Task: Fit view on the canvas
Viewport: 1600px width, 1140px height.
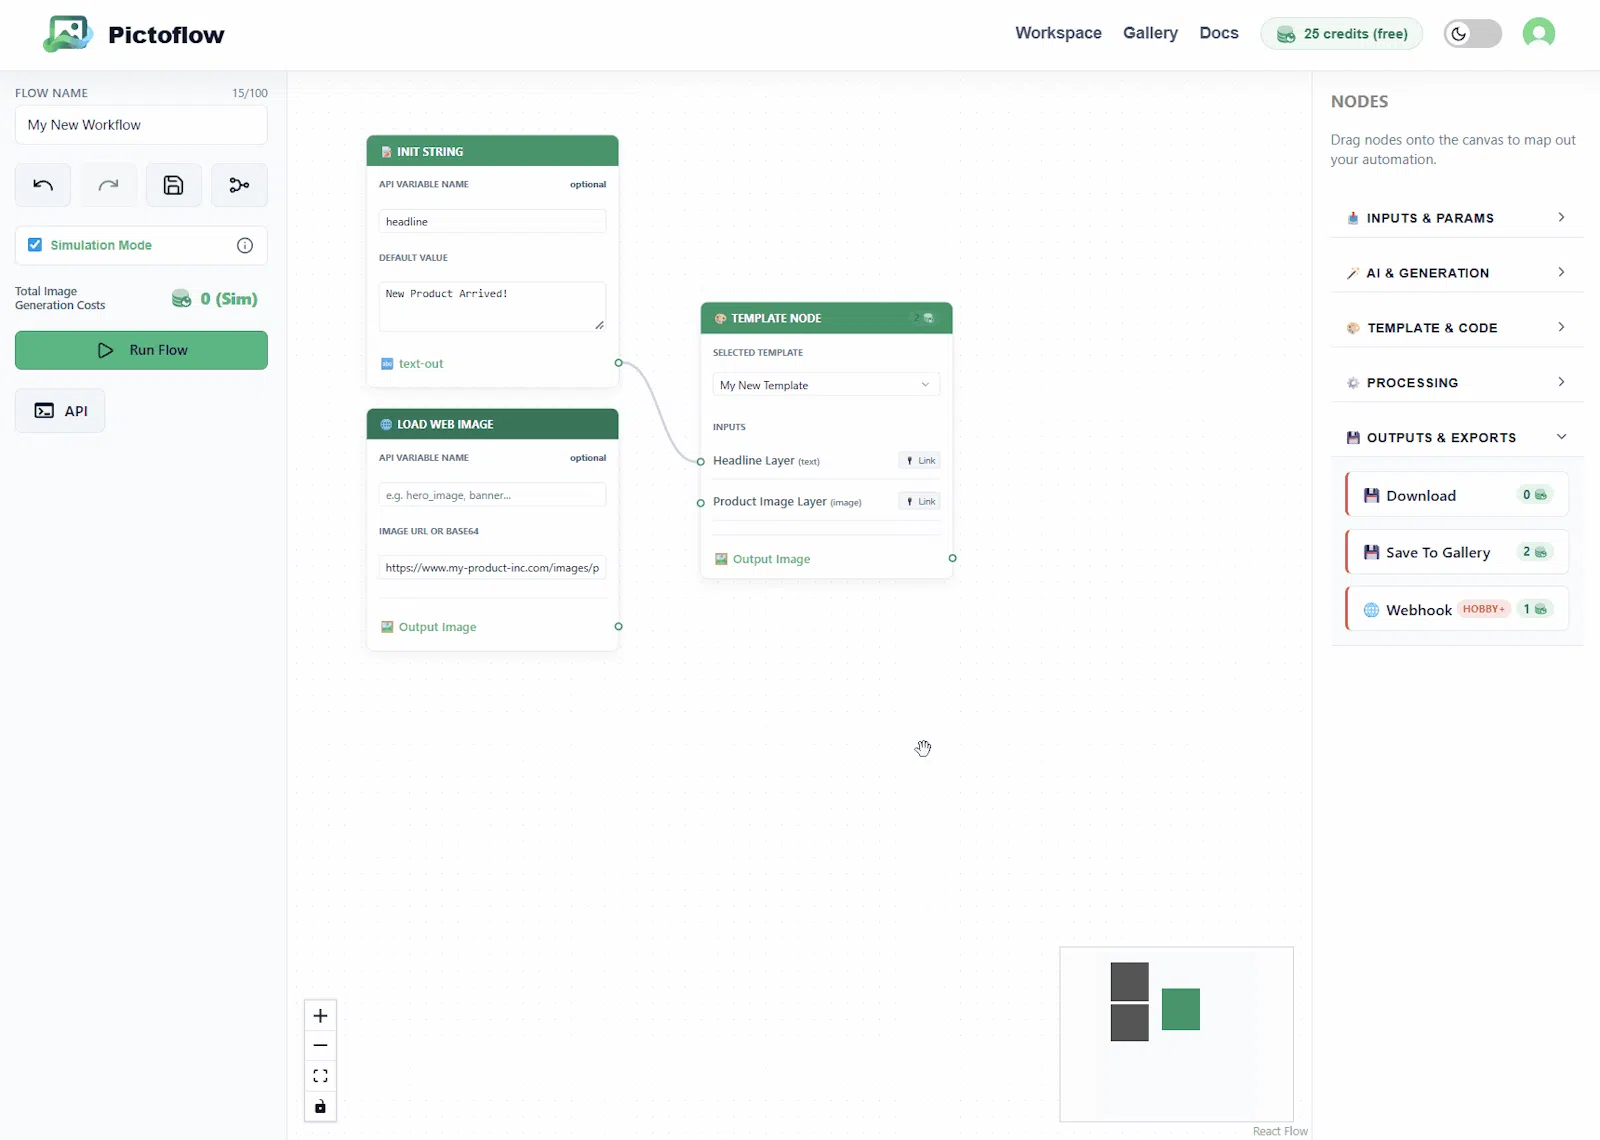Action: tap(320, 1076)
